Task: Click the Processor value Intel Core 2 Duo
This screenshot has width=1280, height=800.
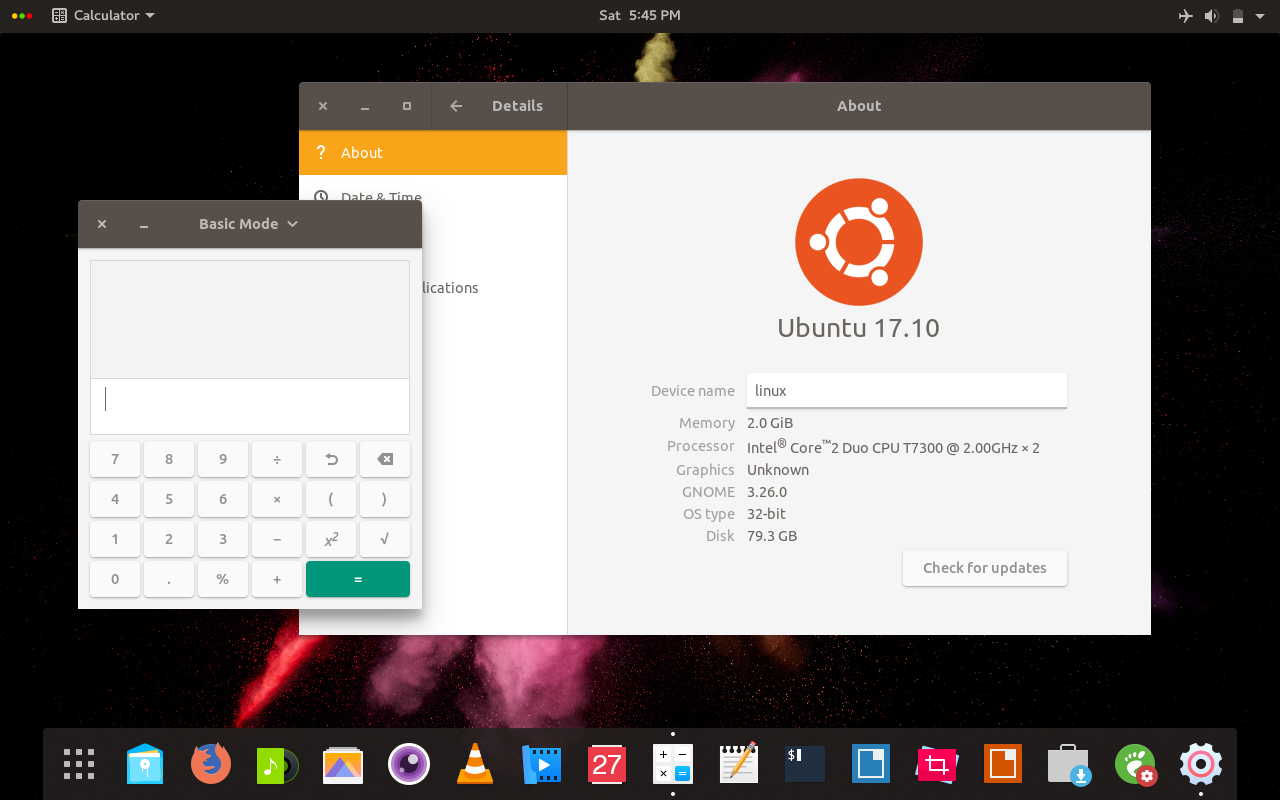Action: (893, 447)
